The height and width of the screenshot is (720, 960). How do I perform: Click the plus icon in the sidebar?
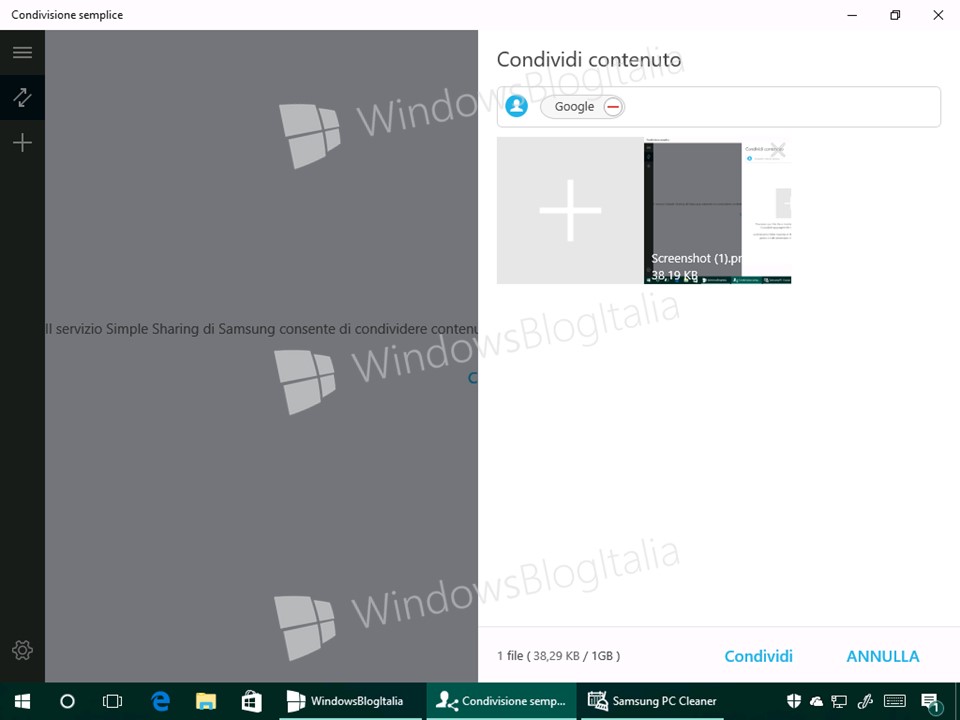pyautogui.click(x=22, y=143)
